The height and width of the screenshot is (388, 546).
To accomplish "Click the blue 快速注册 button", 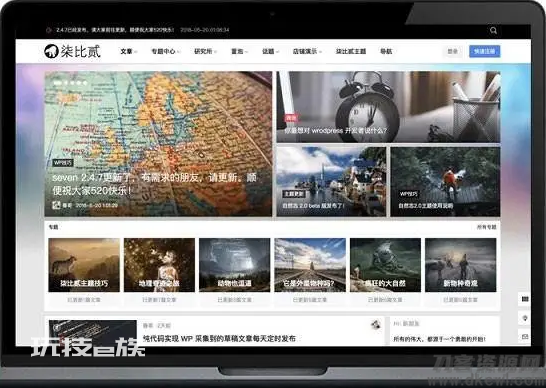I will (x=484, y=52).
